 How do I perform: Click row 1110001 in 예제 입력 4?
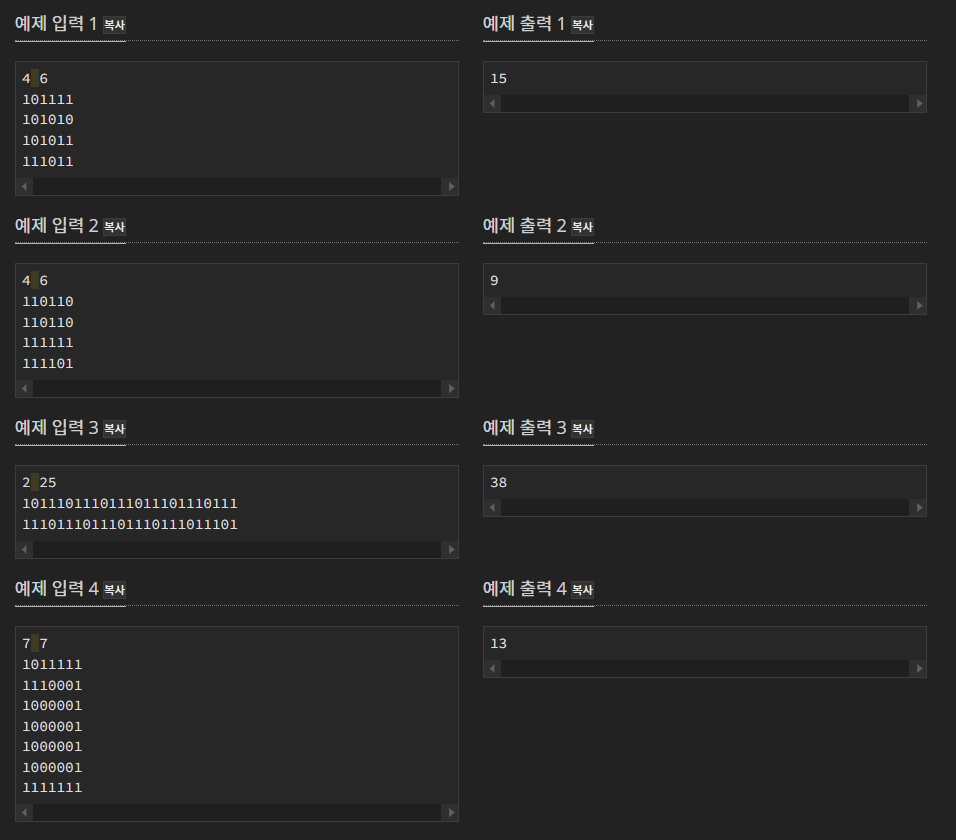tap(52, 685)
